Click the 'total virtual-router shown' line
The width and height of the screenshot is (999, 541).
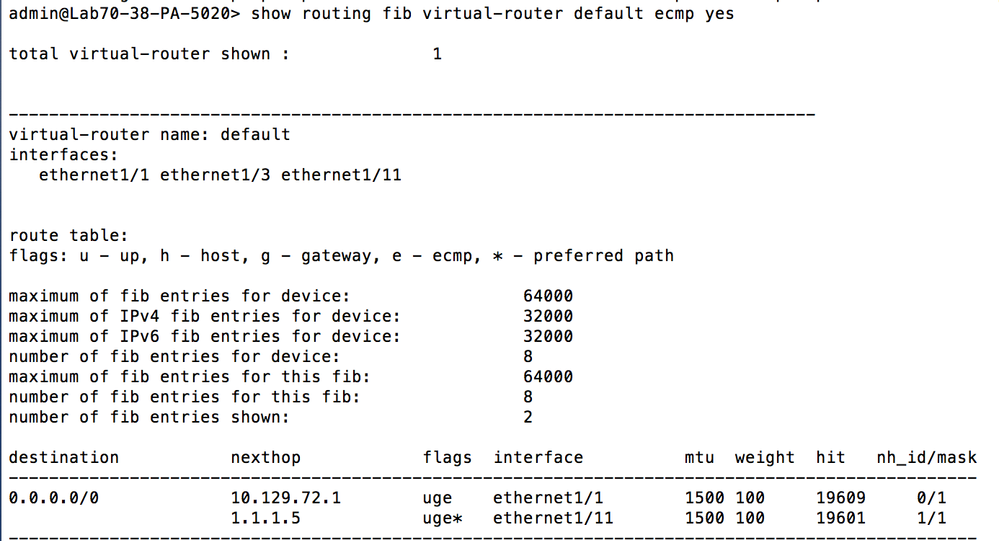pos(149,54)
